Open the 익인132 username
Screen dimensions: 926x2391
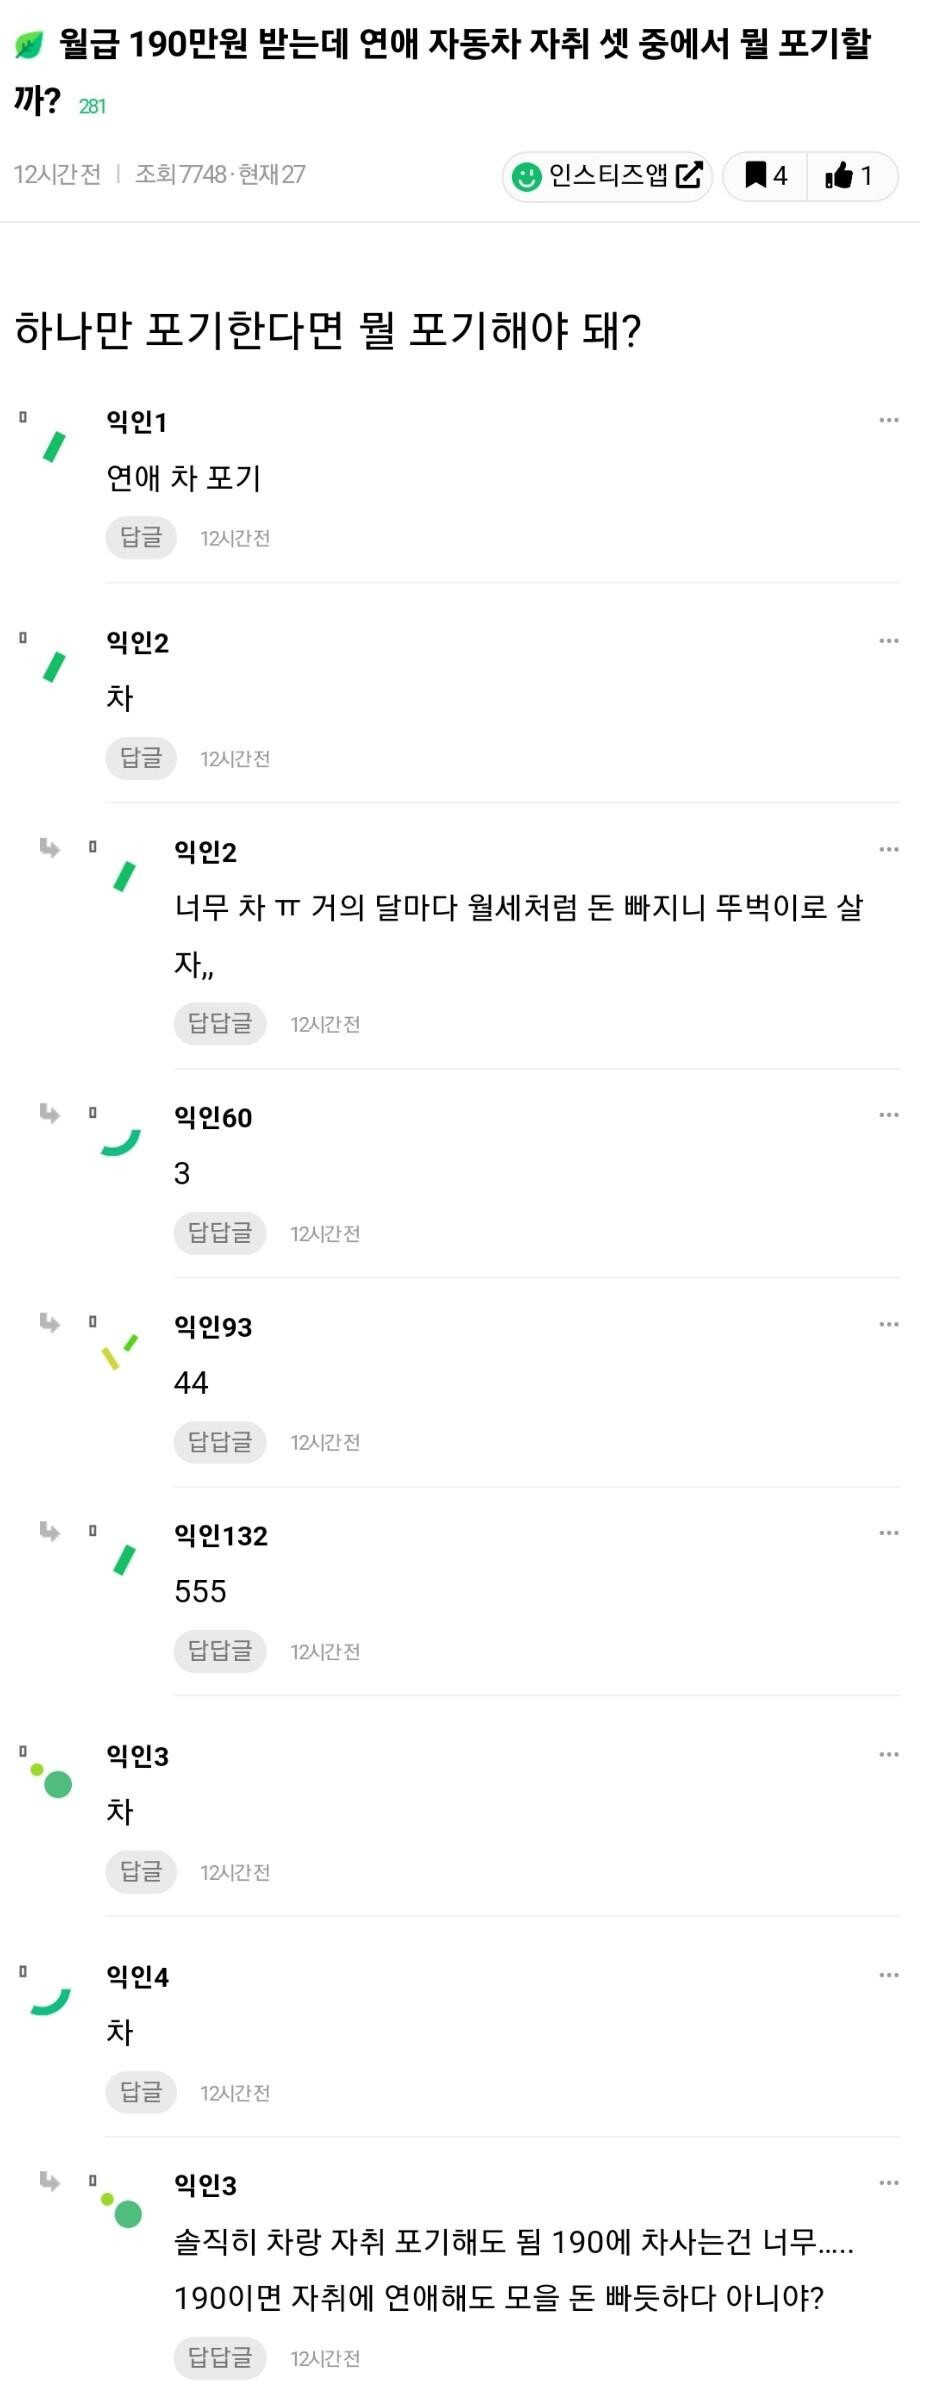(221, 1535)
